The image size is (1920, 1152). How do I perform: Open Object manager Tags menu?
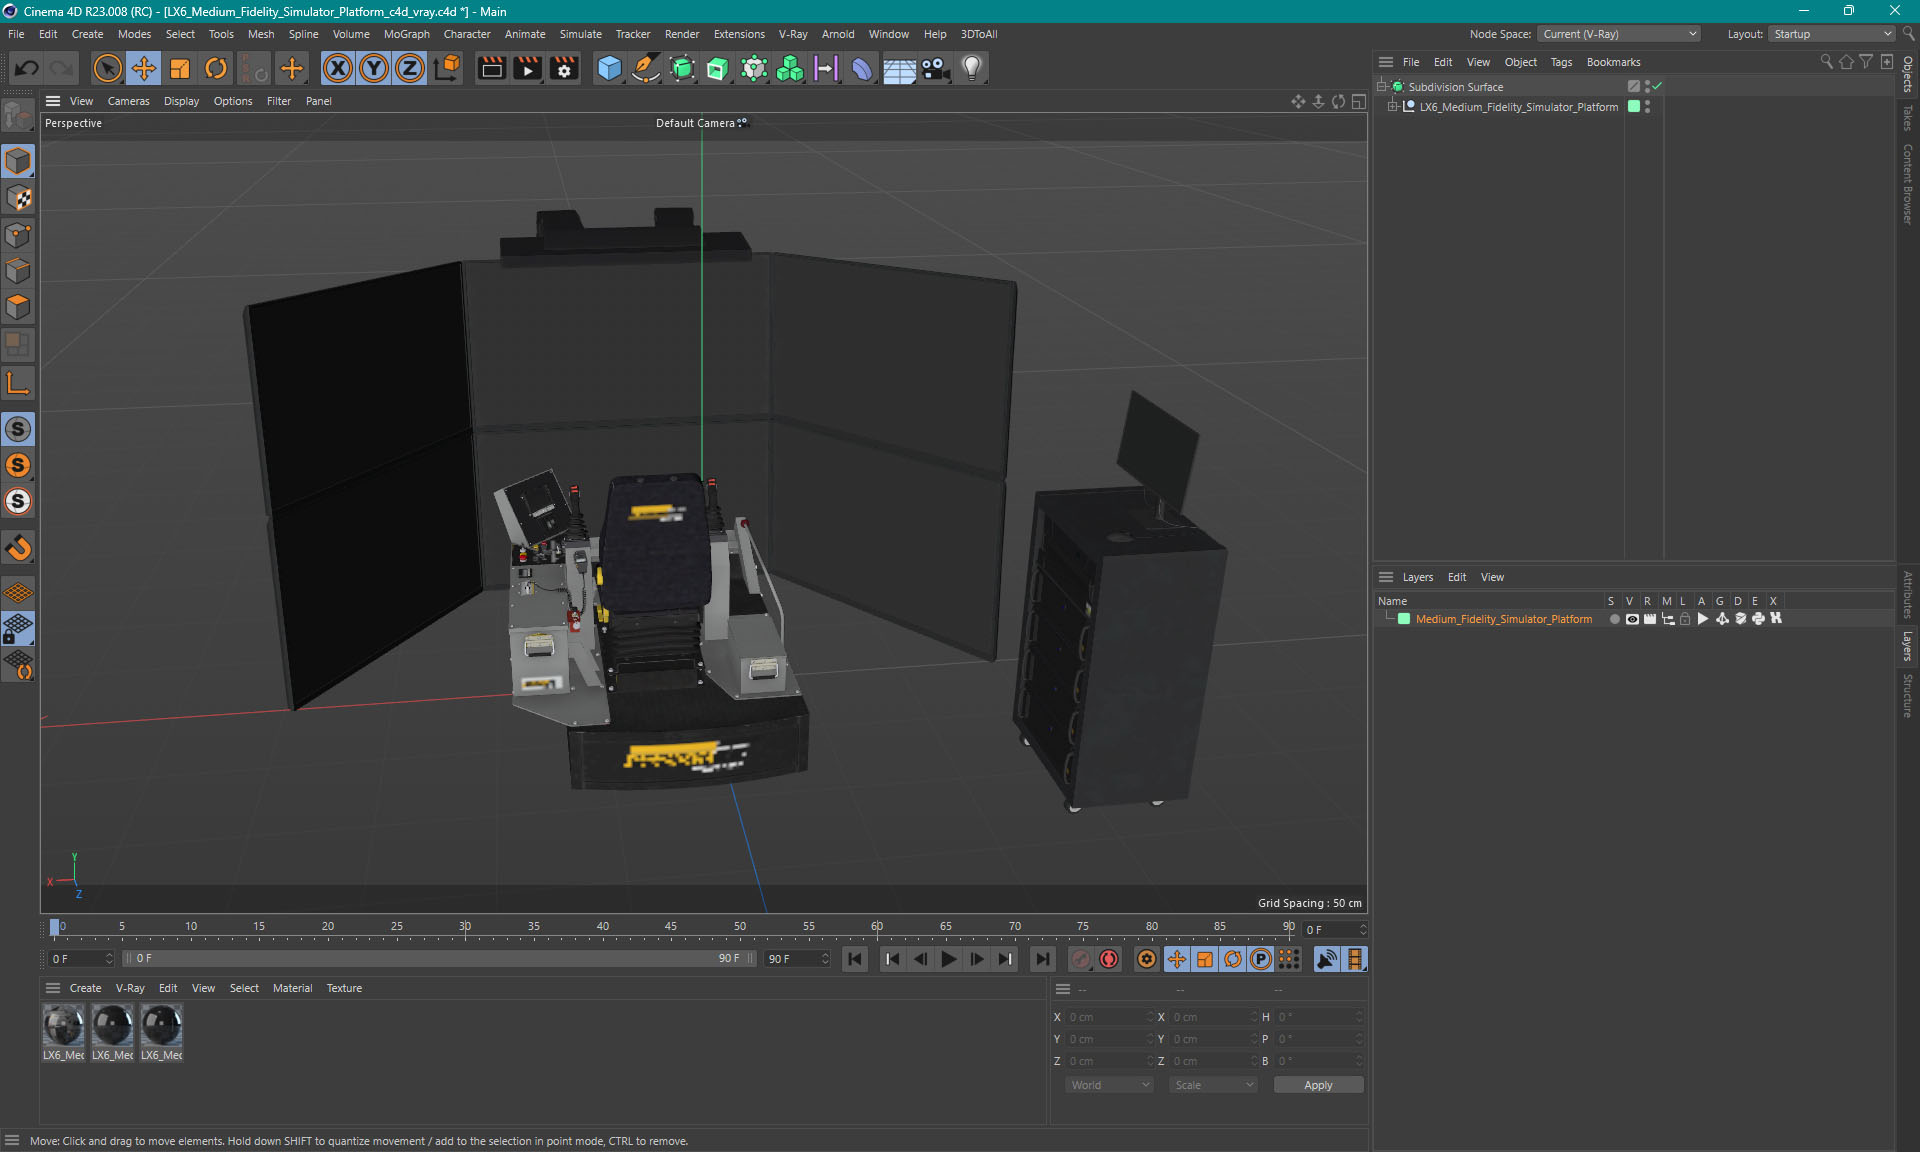[1561, 62]
